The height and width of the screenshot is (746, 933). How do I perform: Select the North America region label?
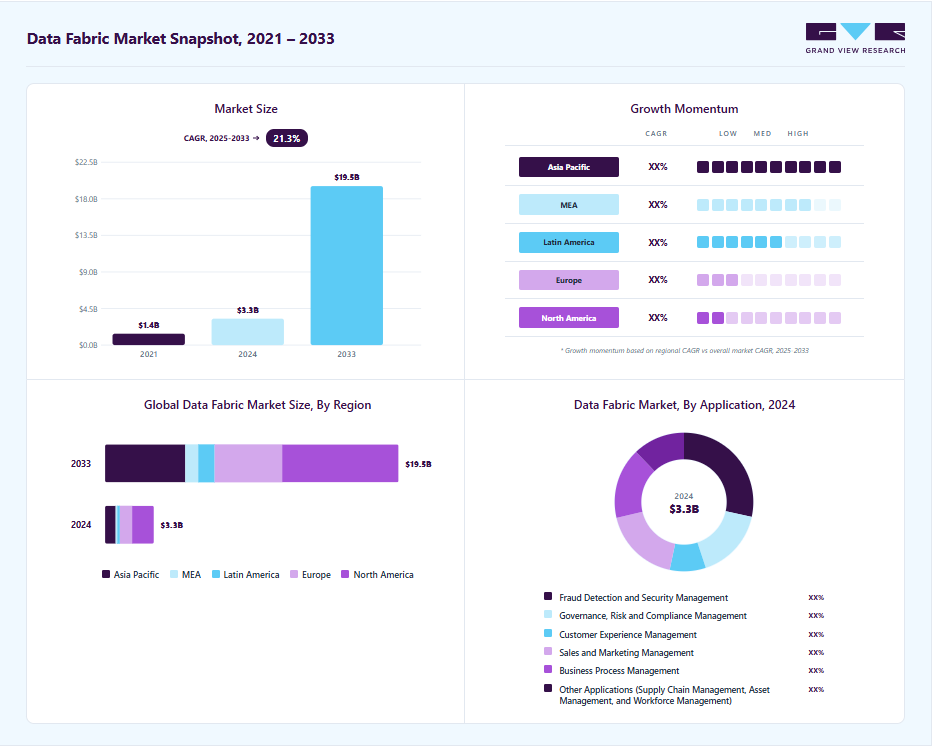click(568, 318)
